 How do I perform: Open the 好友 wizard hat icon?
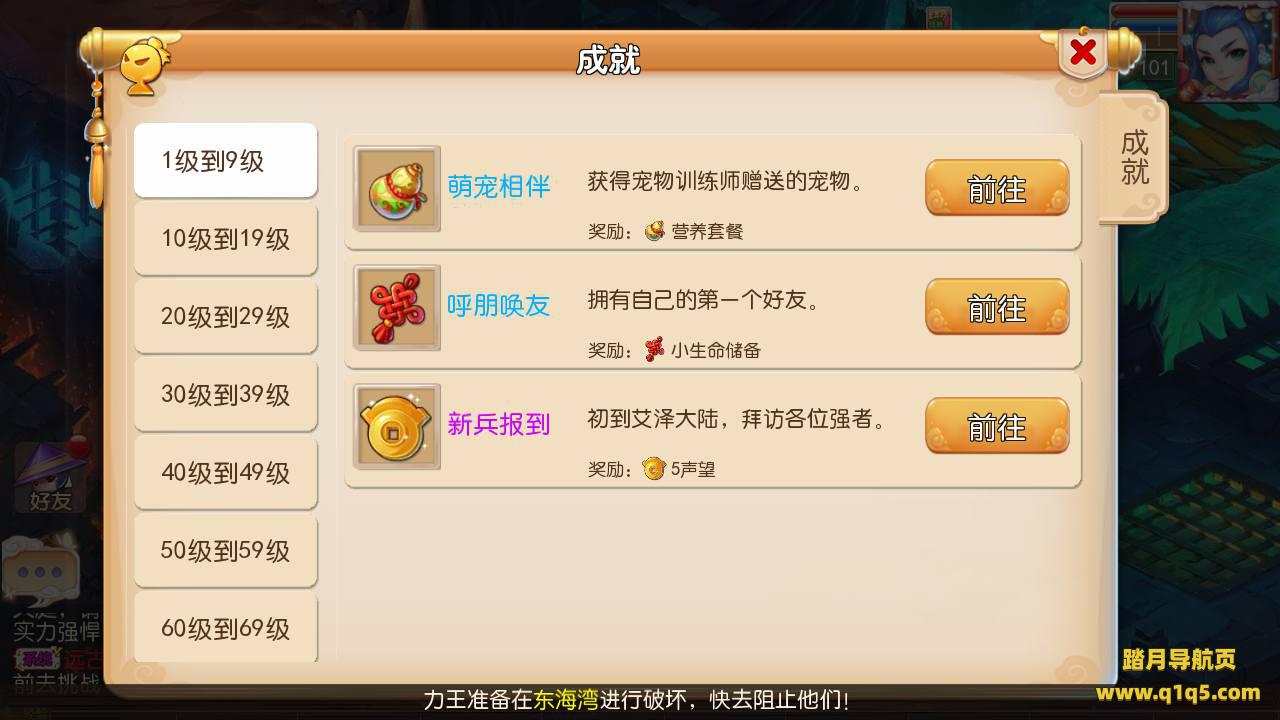pyautogui.click(x=49, y=477)
